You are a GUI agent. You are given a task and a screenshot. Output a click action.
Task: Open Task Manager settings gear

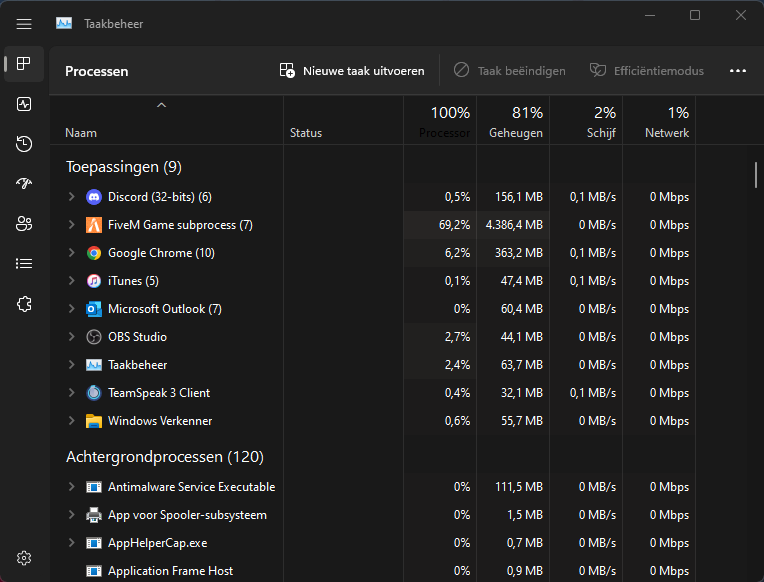click(24, 558)
